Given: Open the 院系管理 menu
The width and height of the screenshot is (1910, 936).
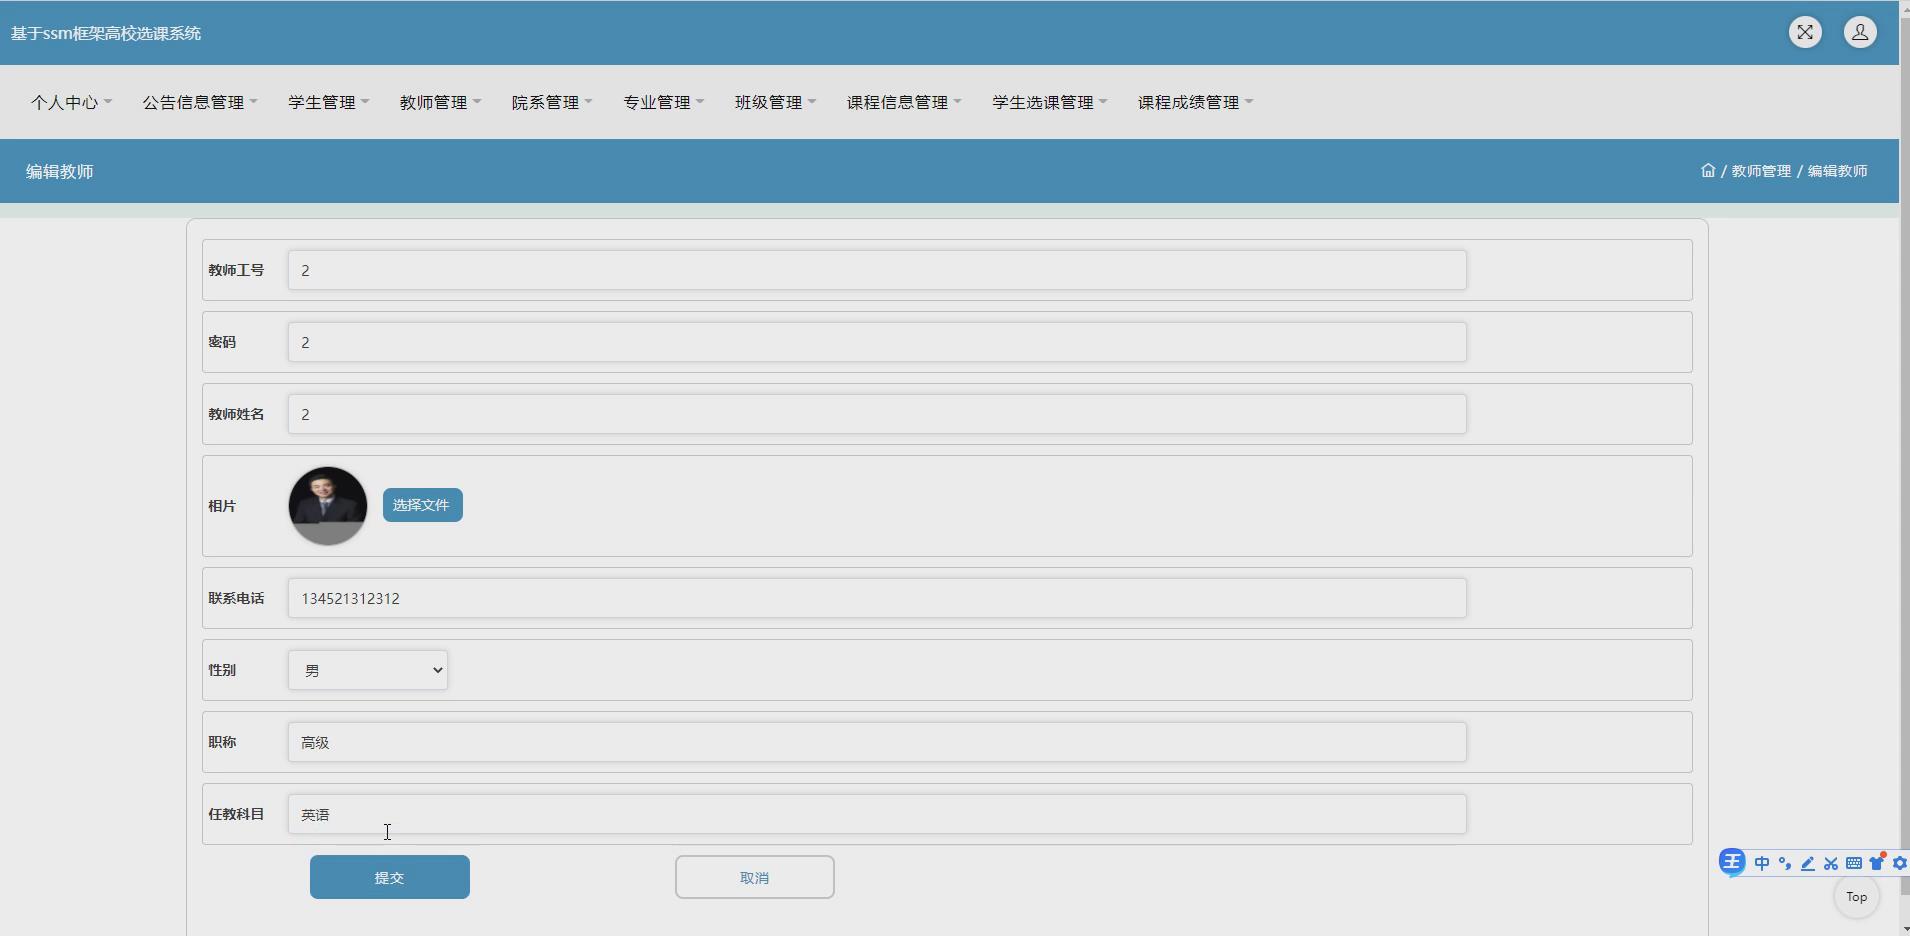Looking at the screenshot, I should [x=553, y=102].
